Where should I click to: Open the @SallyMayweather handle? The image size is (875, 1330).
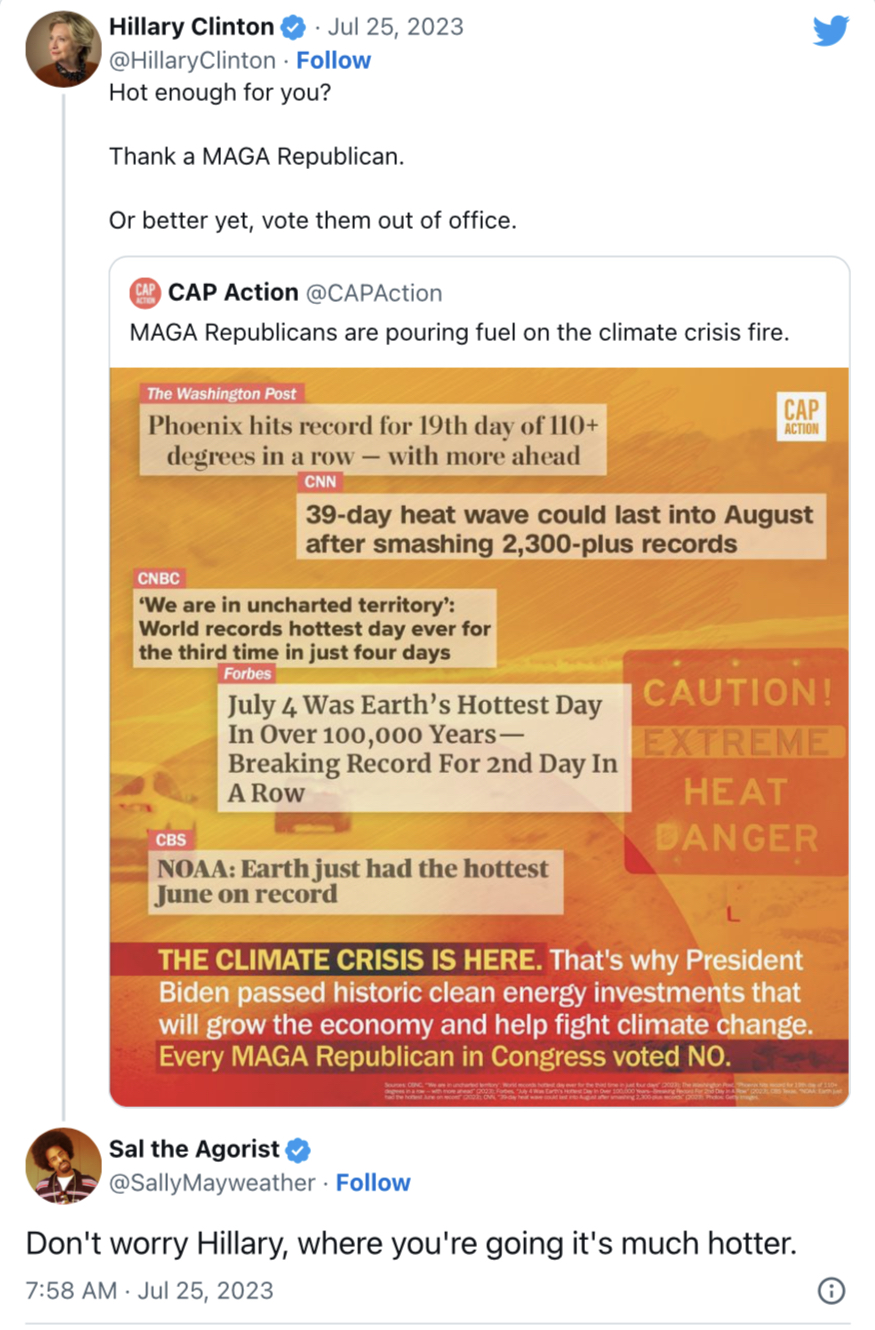(212, 1182)
